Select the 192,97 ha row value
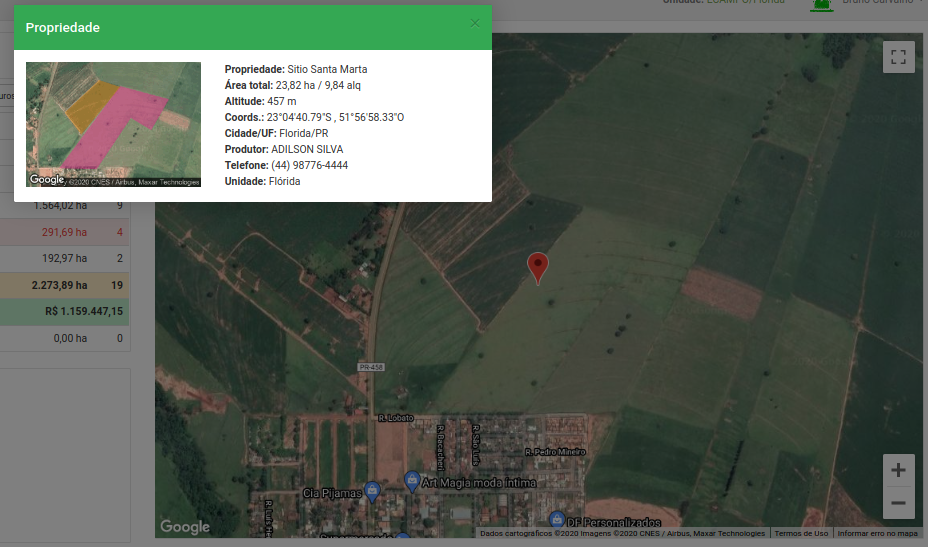This screenshot has height=547, width=928. 65,258
